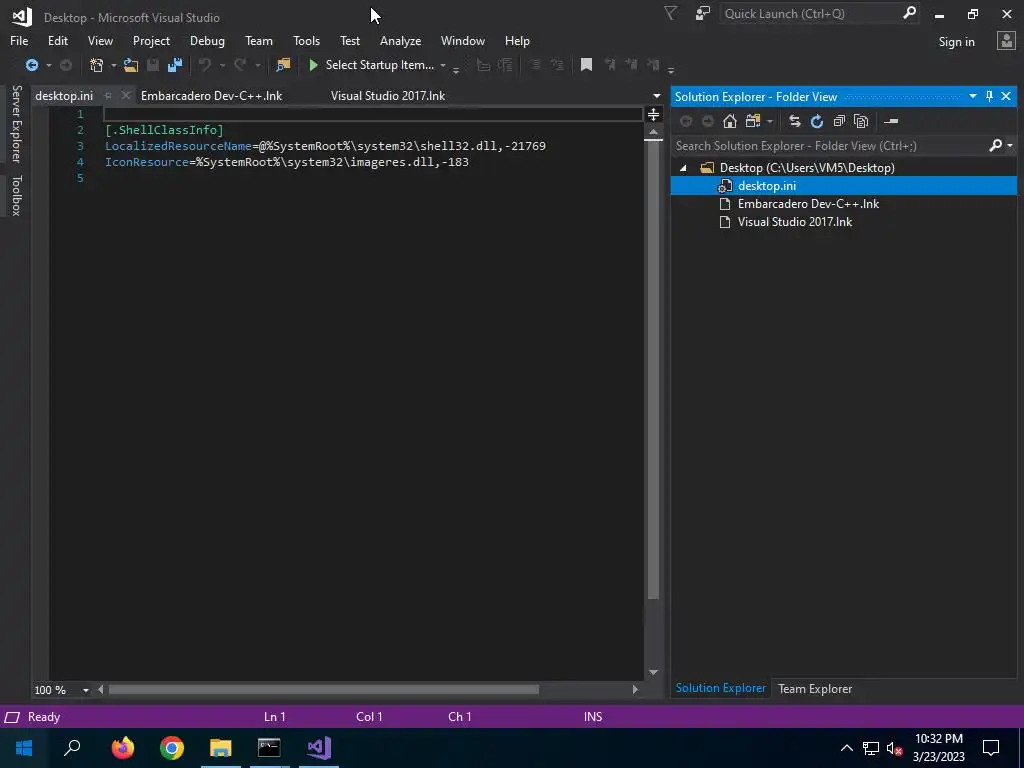
Task: Click the editor vertical scrollbar thumb
Action: [653, 370]
